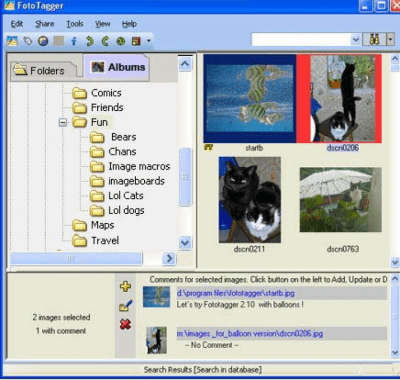Viewport: 400px width, 380px height.
Task: Select the Bears album
Action: (124, 137)
